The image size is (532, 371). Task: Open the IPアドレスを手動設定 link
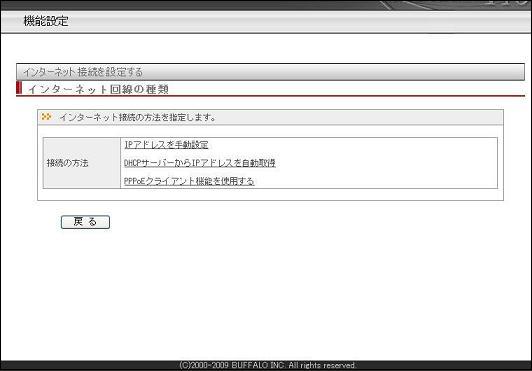(x=166, y=145)
